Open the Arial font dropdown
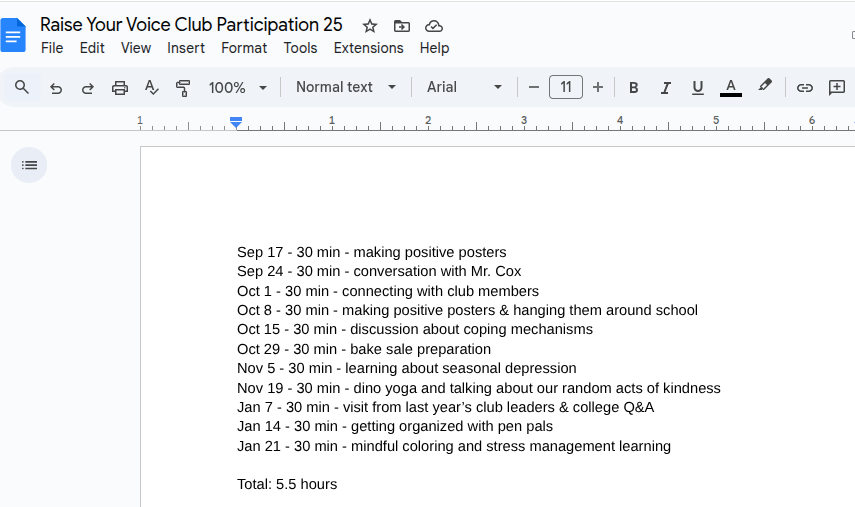The image size is (855, 507). pos(465,87)
